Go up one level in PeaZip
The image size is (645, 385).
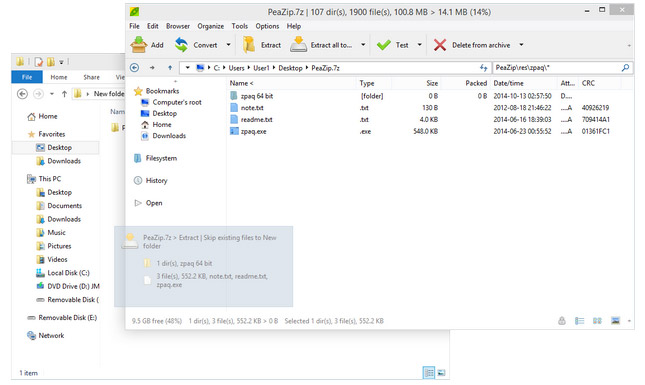coord(170,67)
